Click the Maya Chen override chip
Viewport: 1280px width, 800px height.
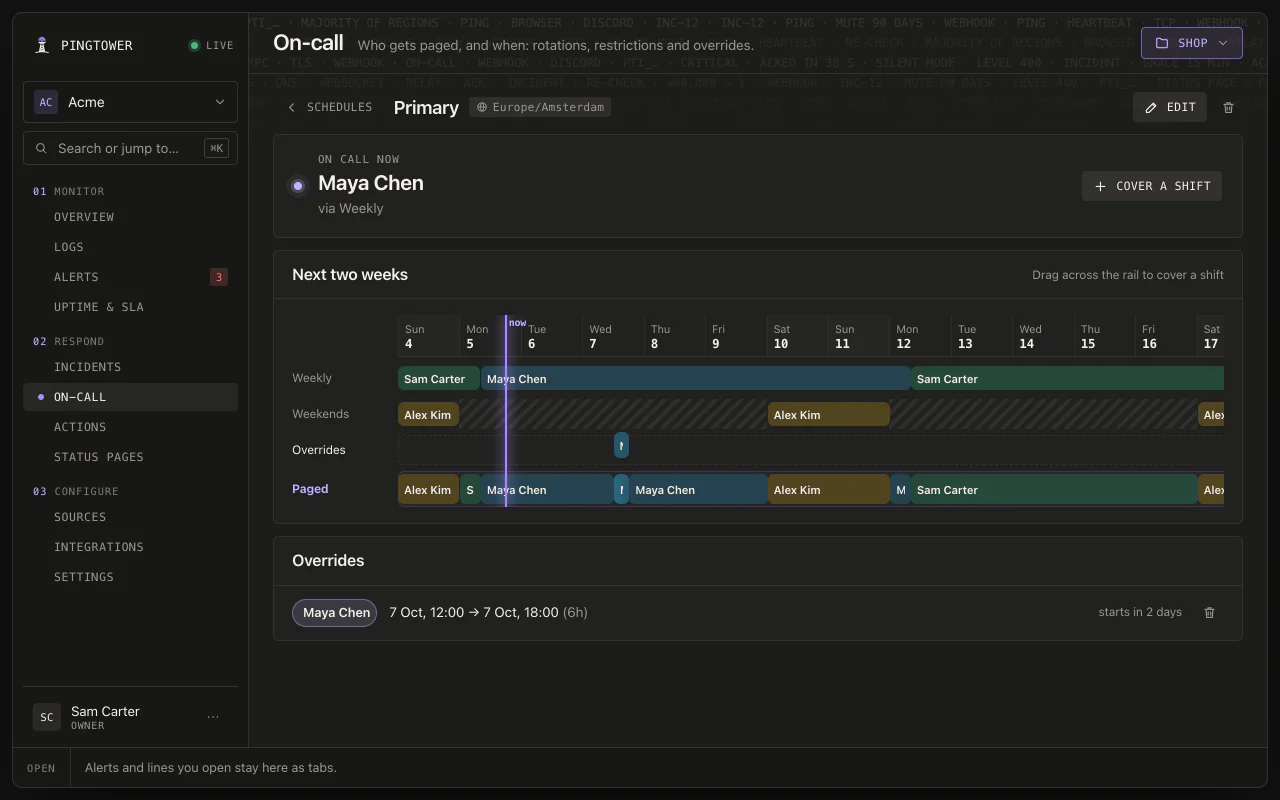point(335,612)
